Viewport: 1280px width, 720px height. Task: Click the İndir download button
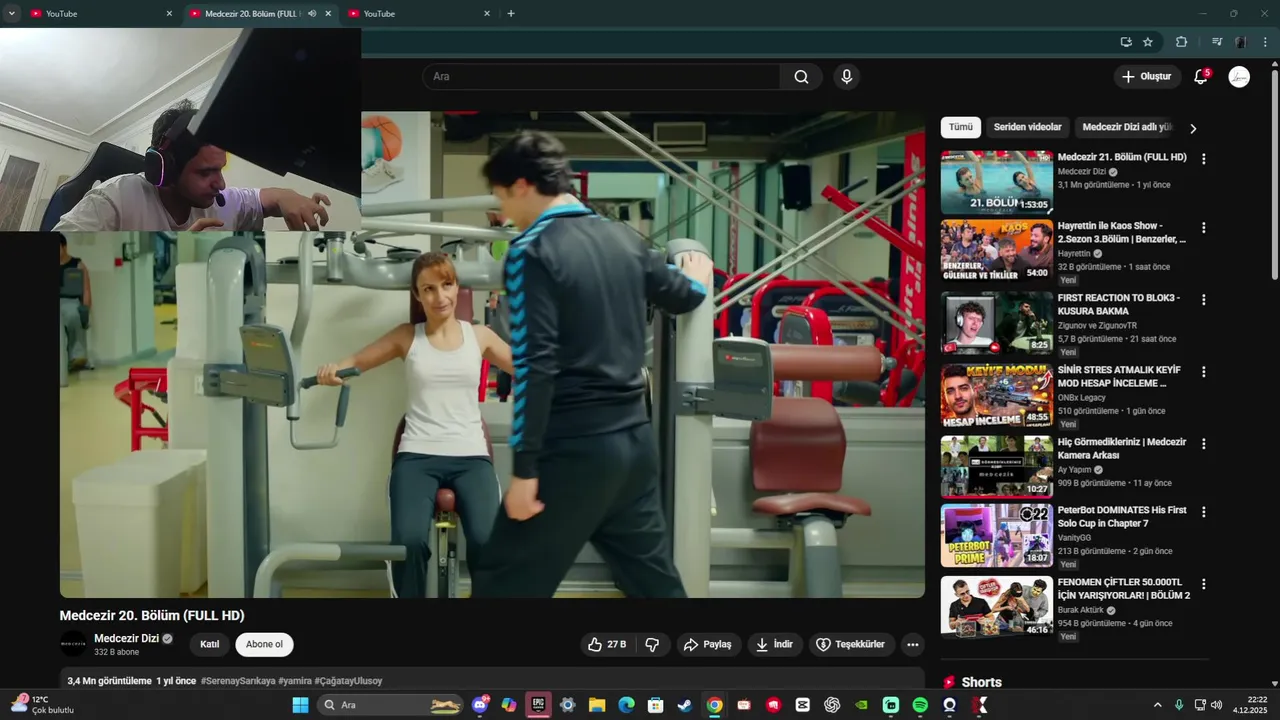[x=774, y=645]
